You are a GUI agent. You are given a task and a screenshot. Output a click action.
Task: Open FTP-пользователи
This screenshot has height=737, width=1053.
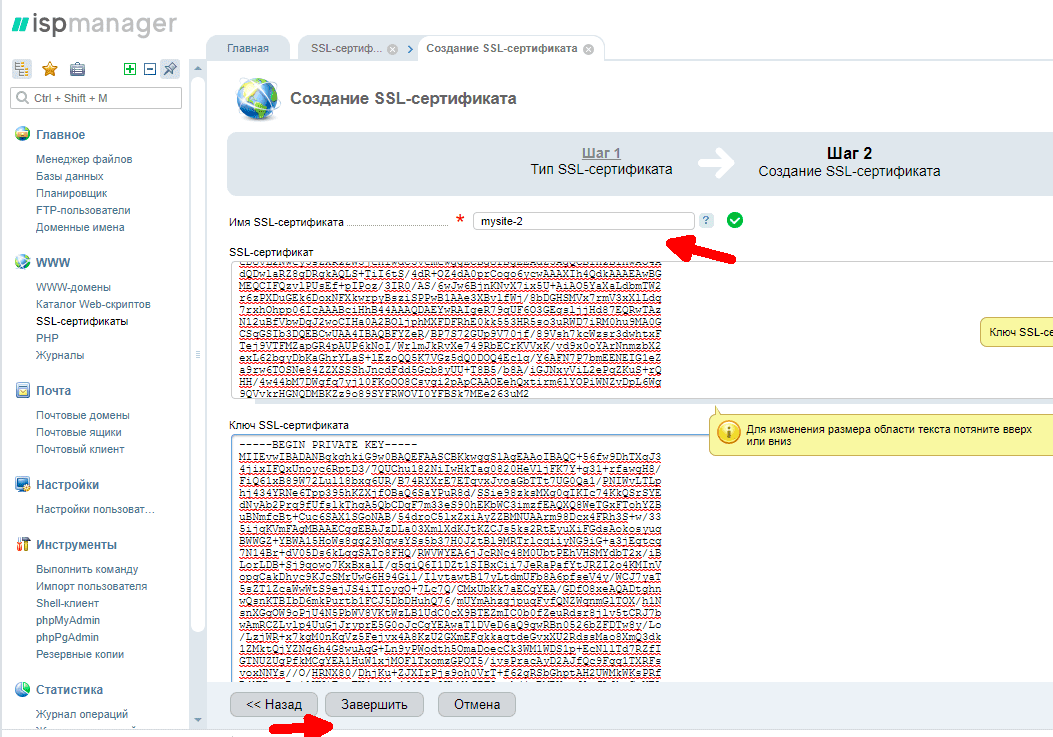(83, 210)
